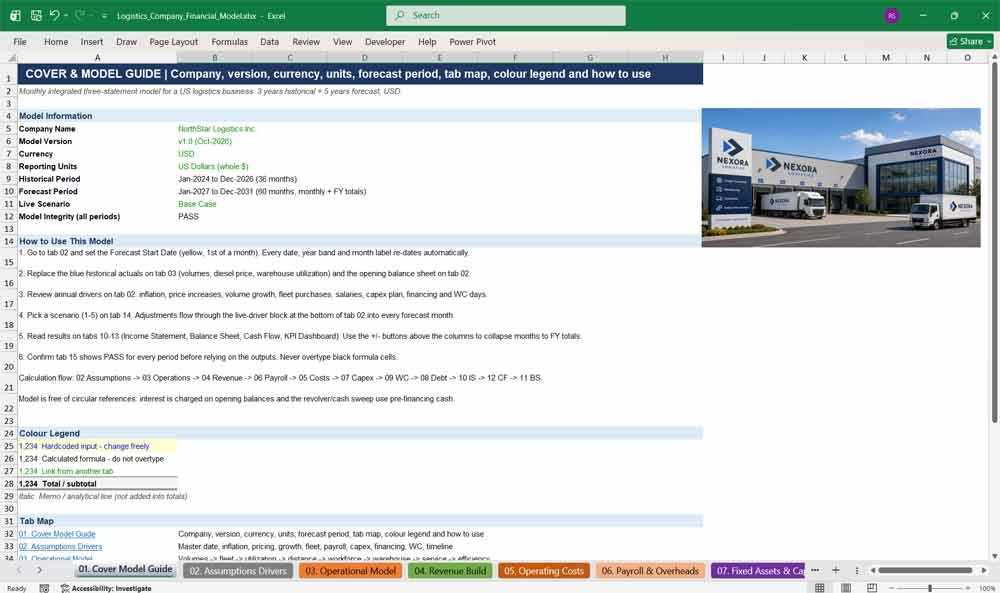
Task: Click the Share button
Action: pyautogui.click(x=970, y=41)
